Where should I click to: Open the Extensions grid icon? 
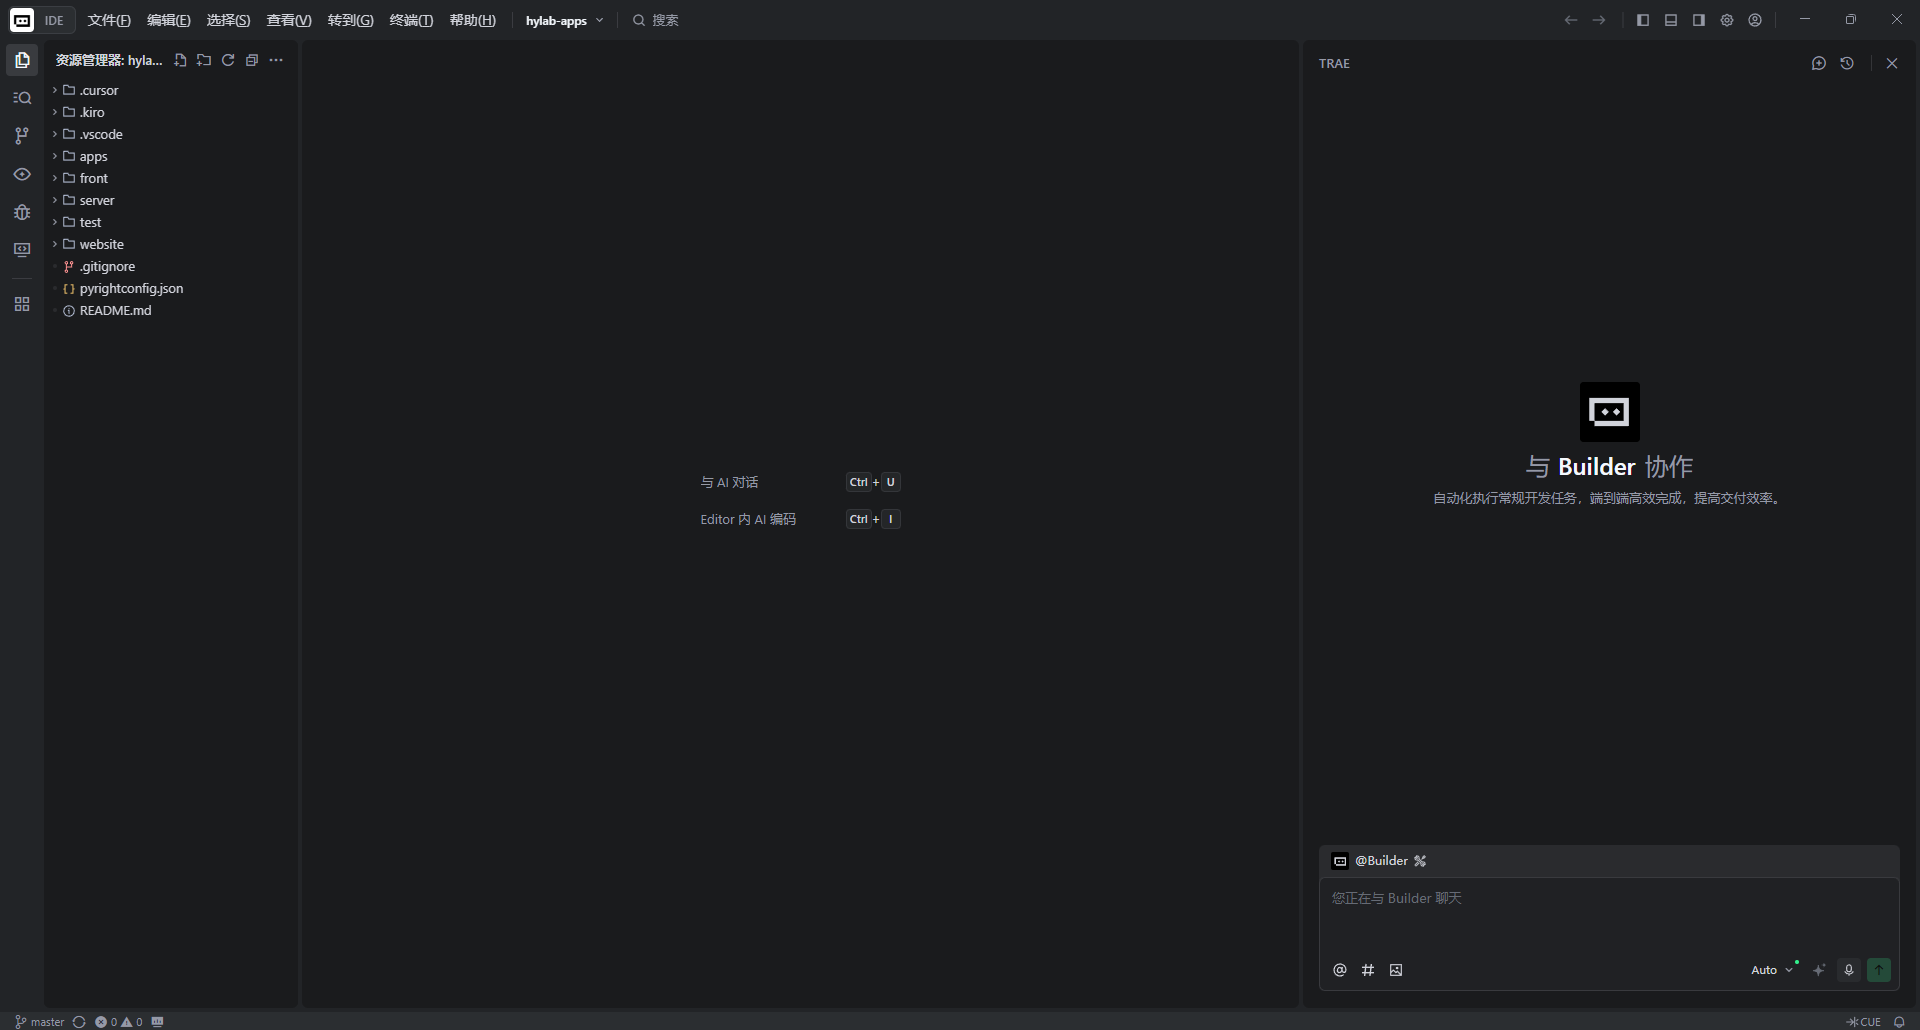pos(22,303)
